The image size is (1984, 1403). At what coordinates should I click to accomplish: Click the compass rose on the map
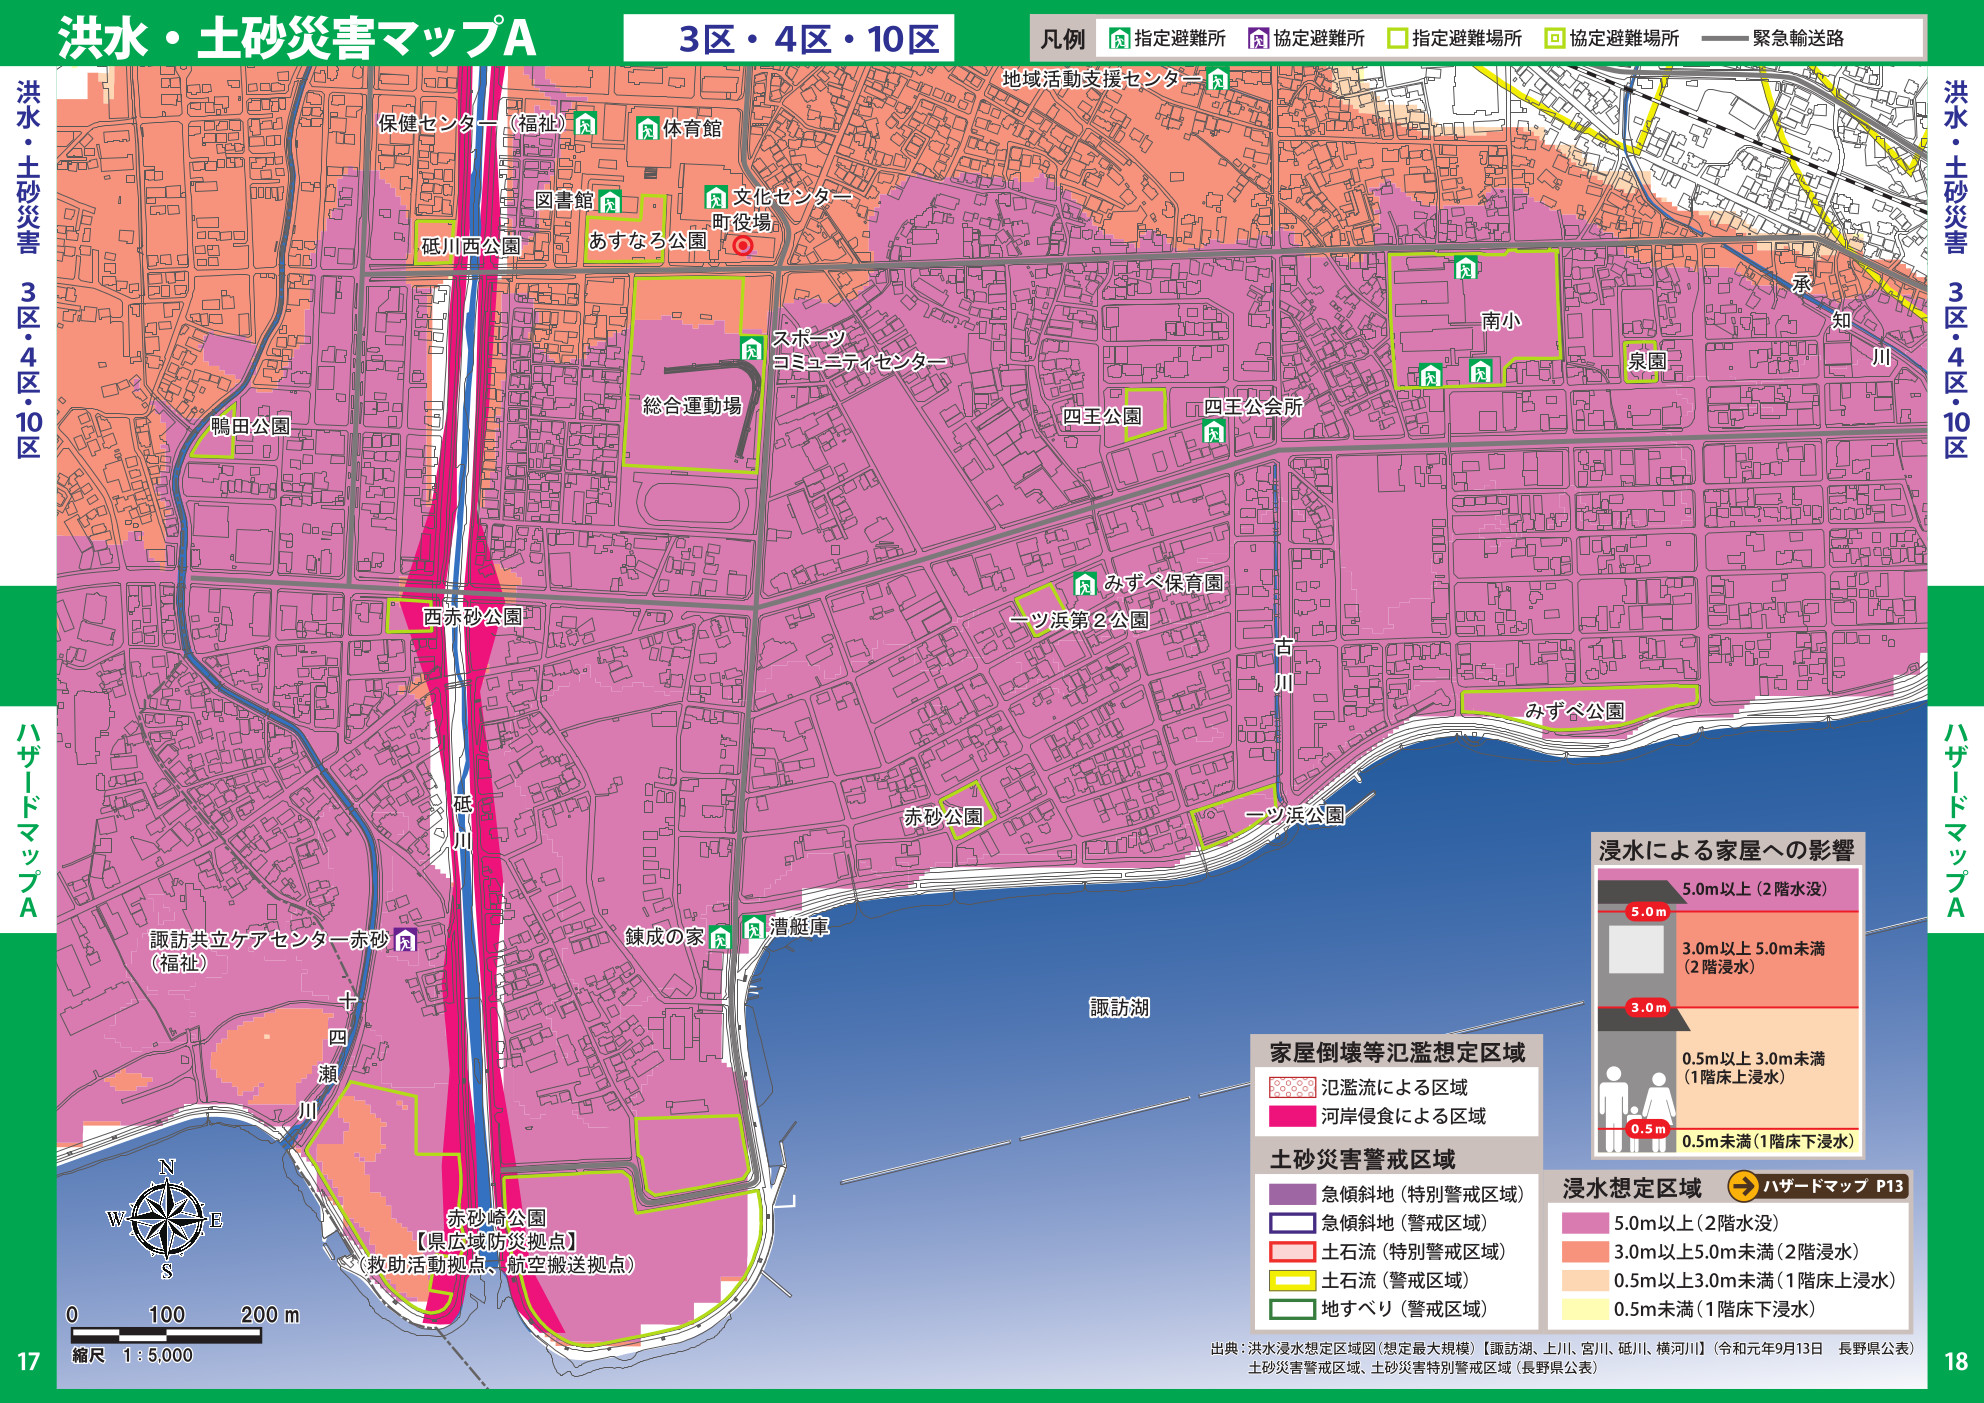click(x=166, y=1219)
